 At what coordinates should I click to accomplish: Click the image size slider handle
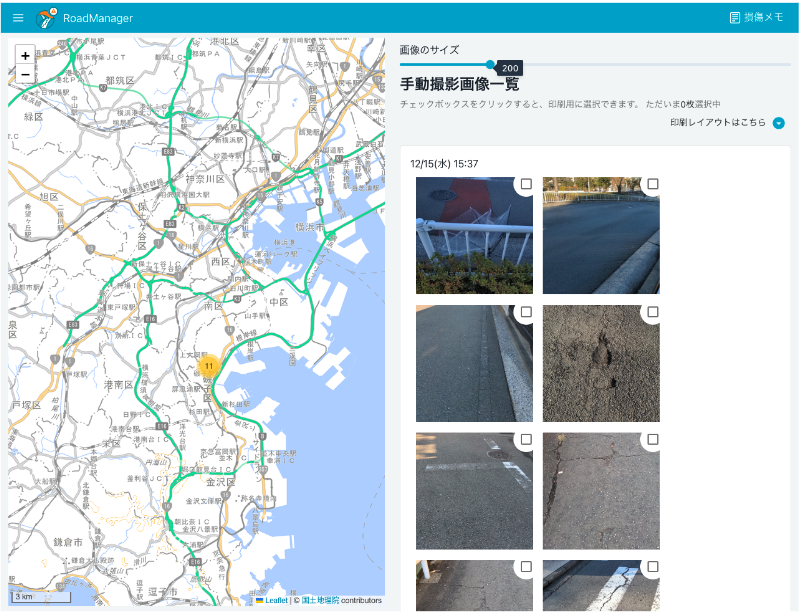point(490,64)
